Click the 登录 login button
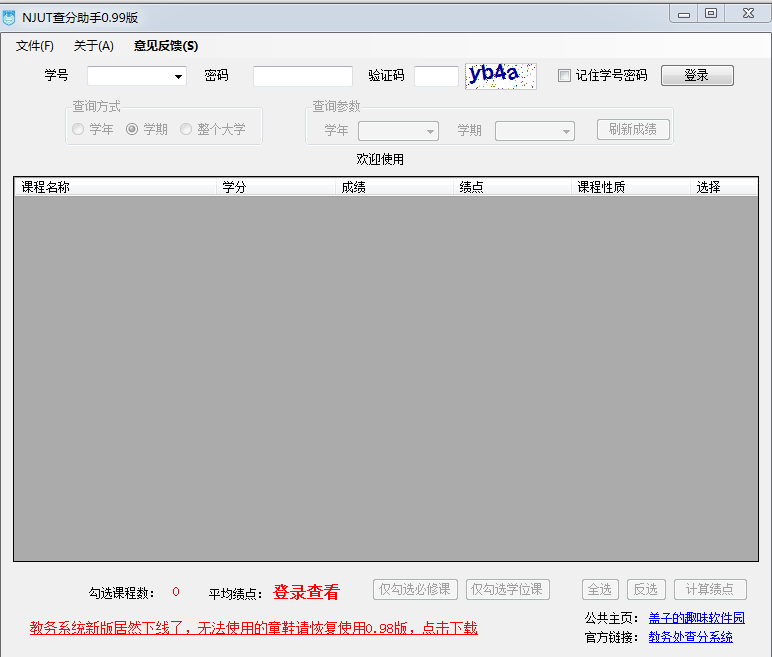This screenshot has height=657, width=772. point(697,75)
